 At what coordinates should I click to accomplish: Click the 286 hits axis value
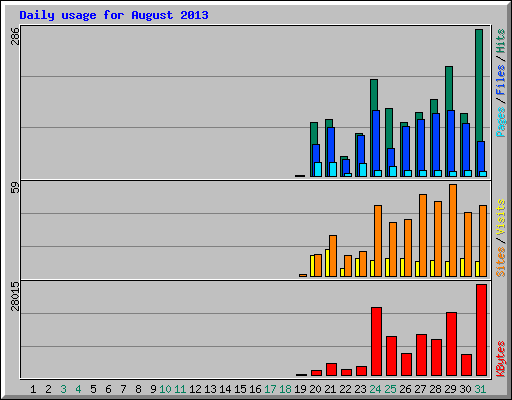(15, 36)
